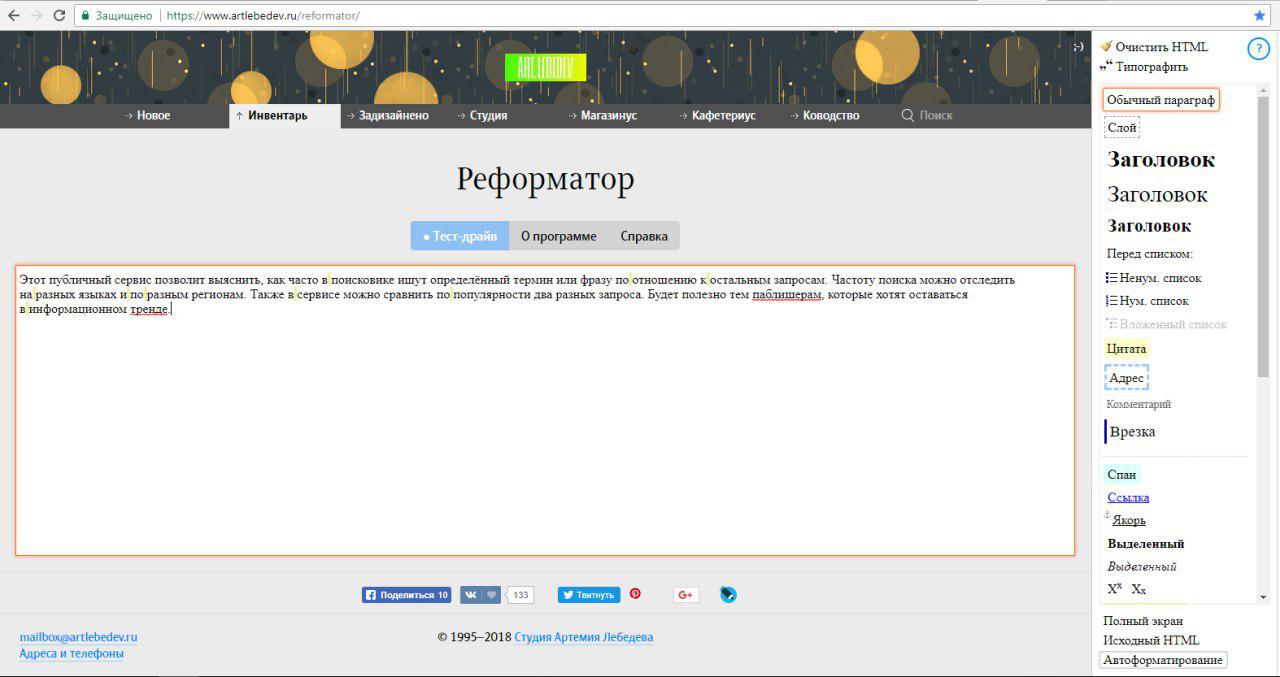Insert a Ссылка link
This screenshot has height=677, width=1280.
(x=1128, y=497)
